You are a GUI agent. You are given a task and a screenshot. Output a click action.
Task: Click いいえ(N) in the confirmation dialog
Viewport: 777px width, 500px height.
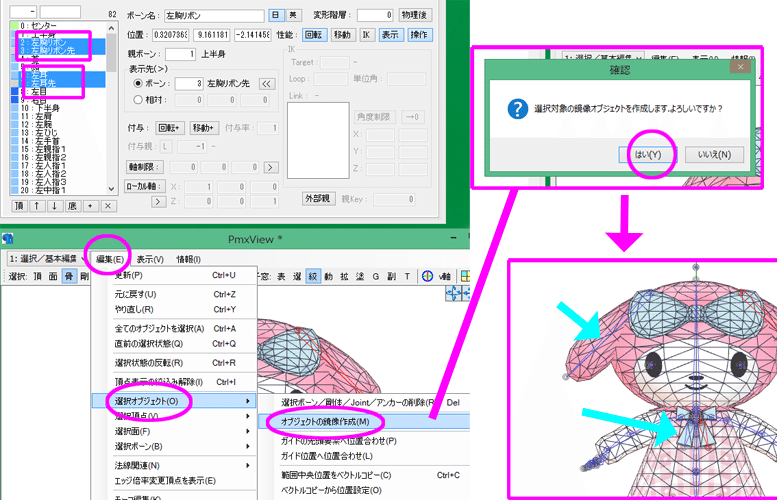pos(715,155)
